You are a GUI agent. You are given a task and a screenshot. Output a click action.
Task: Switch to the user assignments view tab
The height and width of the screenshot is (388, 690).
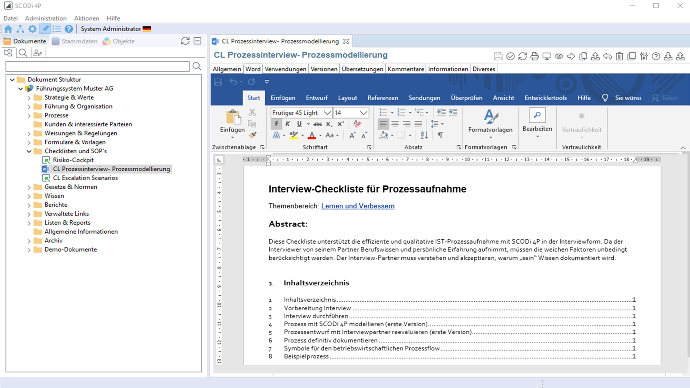(x=37, y=53)
